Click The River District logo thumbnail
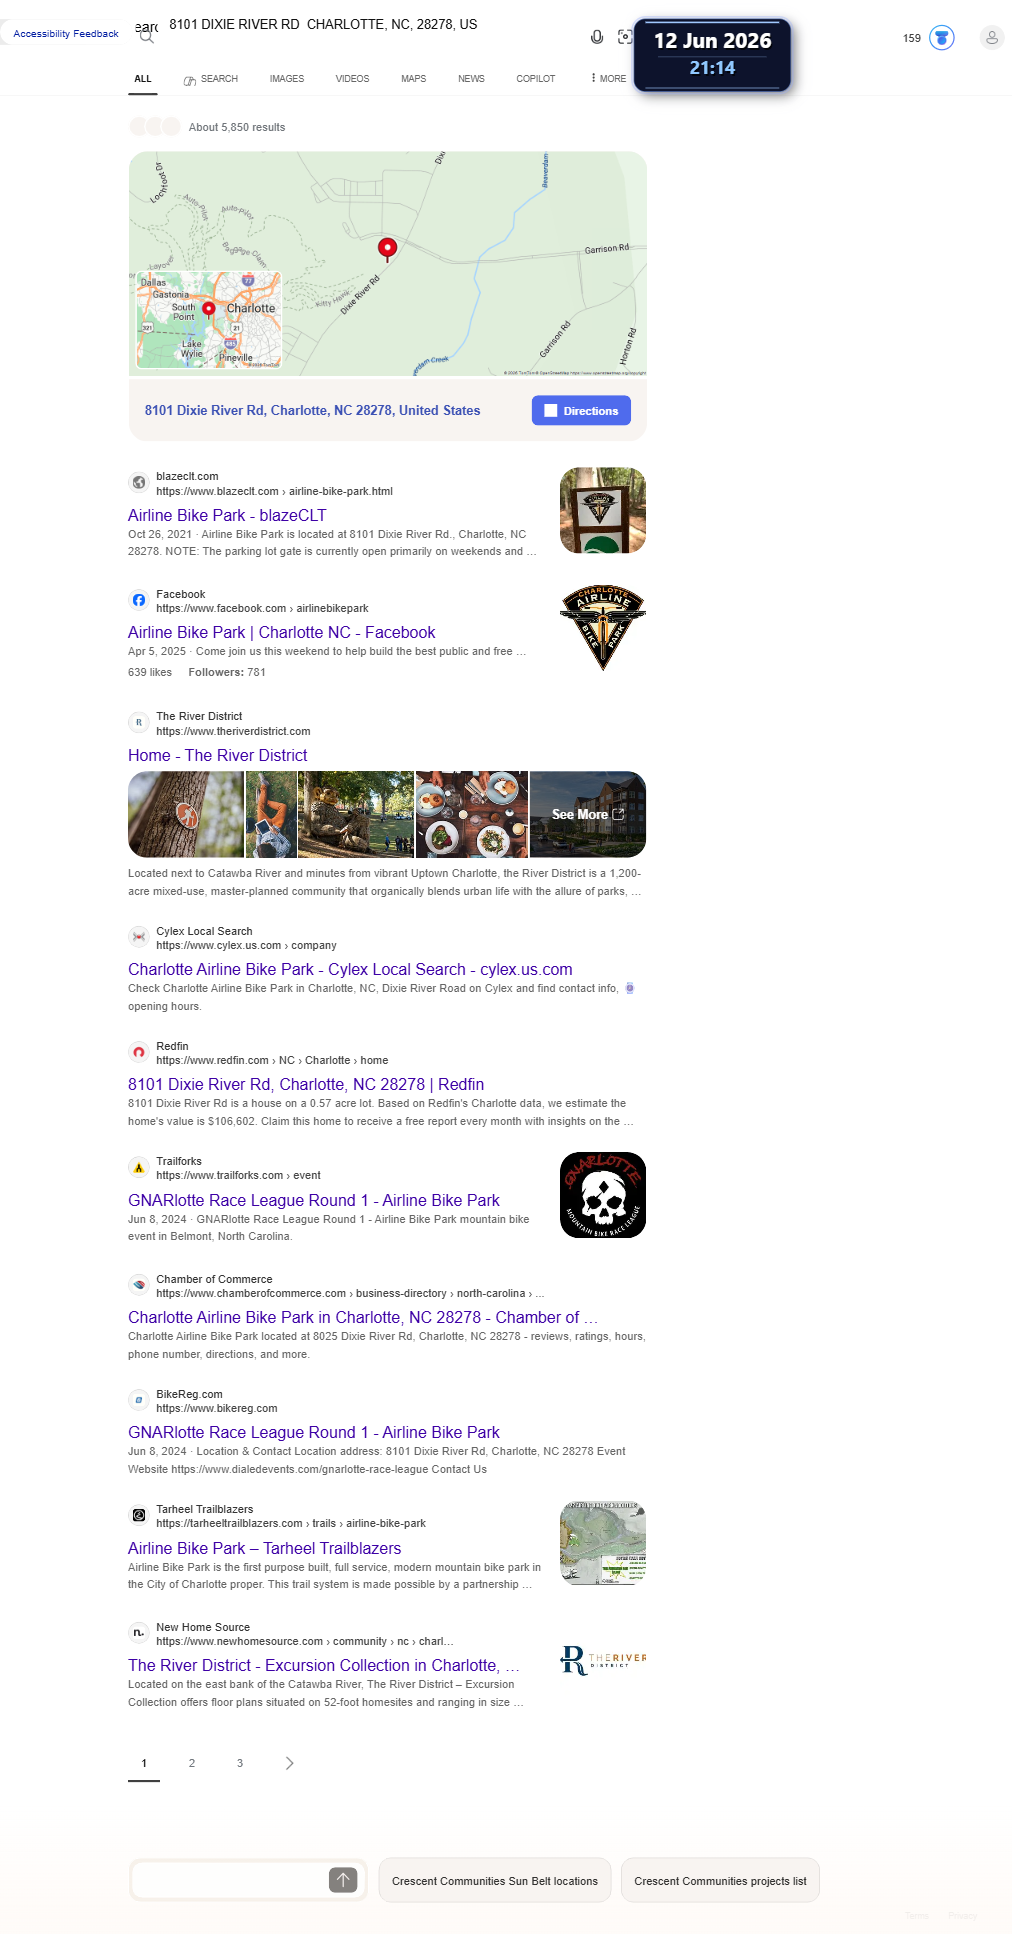The image size is (1012, 1934). tap(603, 1660)
